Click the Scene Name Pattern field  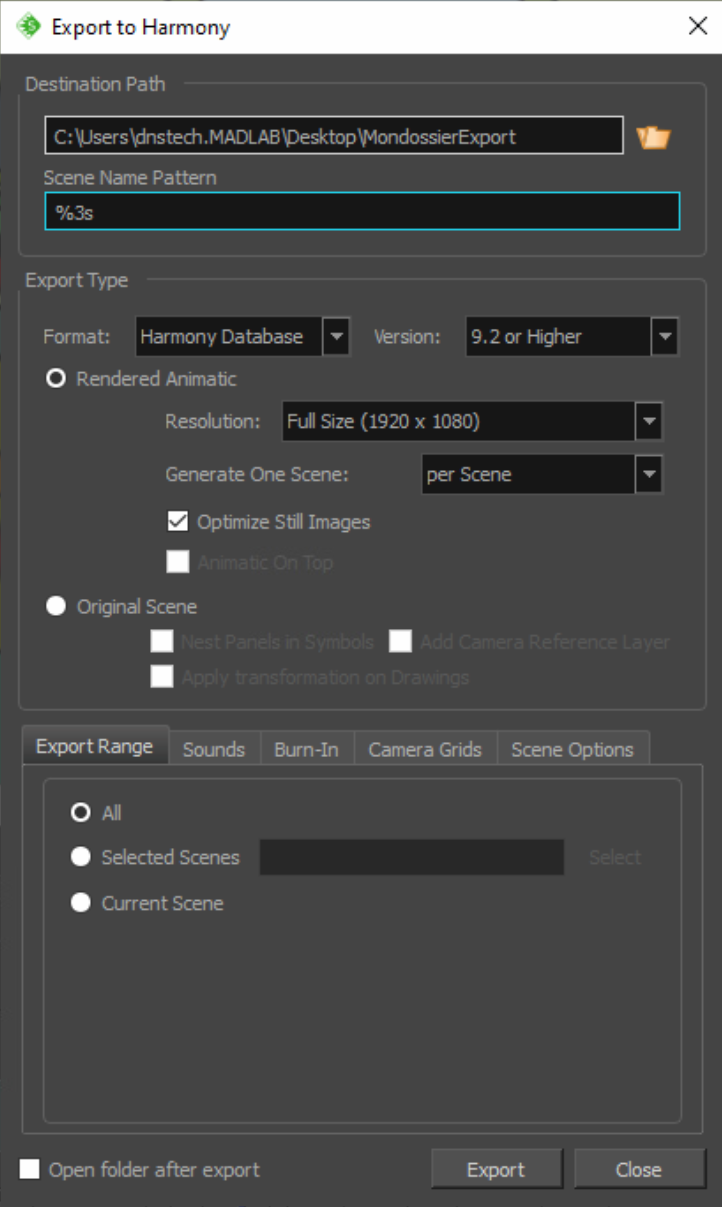[x=362, y=212]
